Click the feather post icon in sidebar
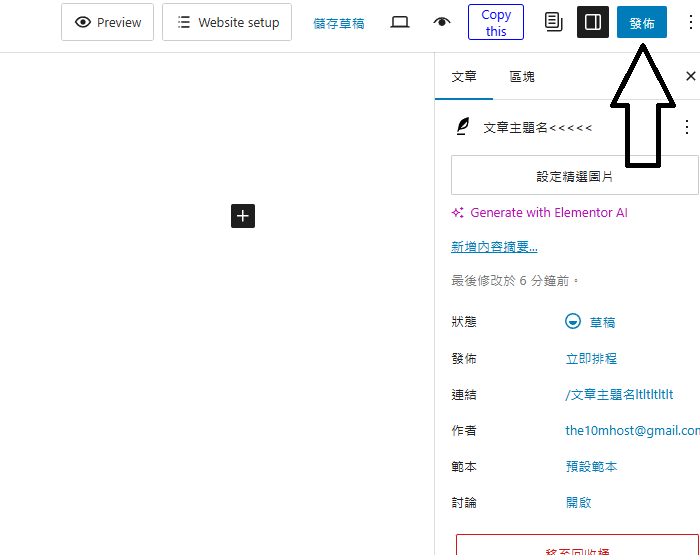 click(463, 127)
